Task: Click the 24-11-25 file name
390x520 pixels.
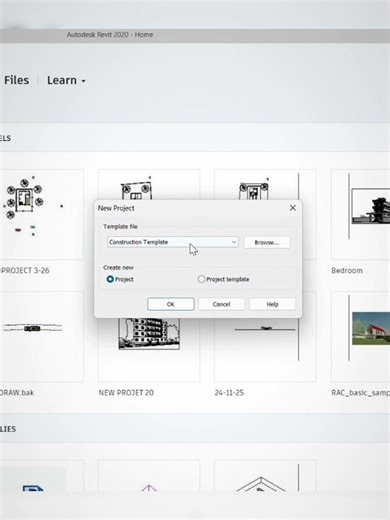Action: tap(229, 393)
